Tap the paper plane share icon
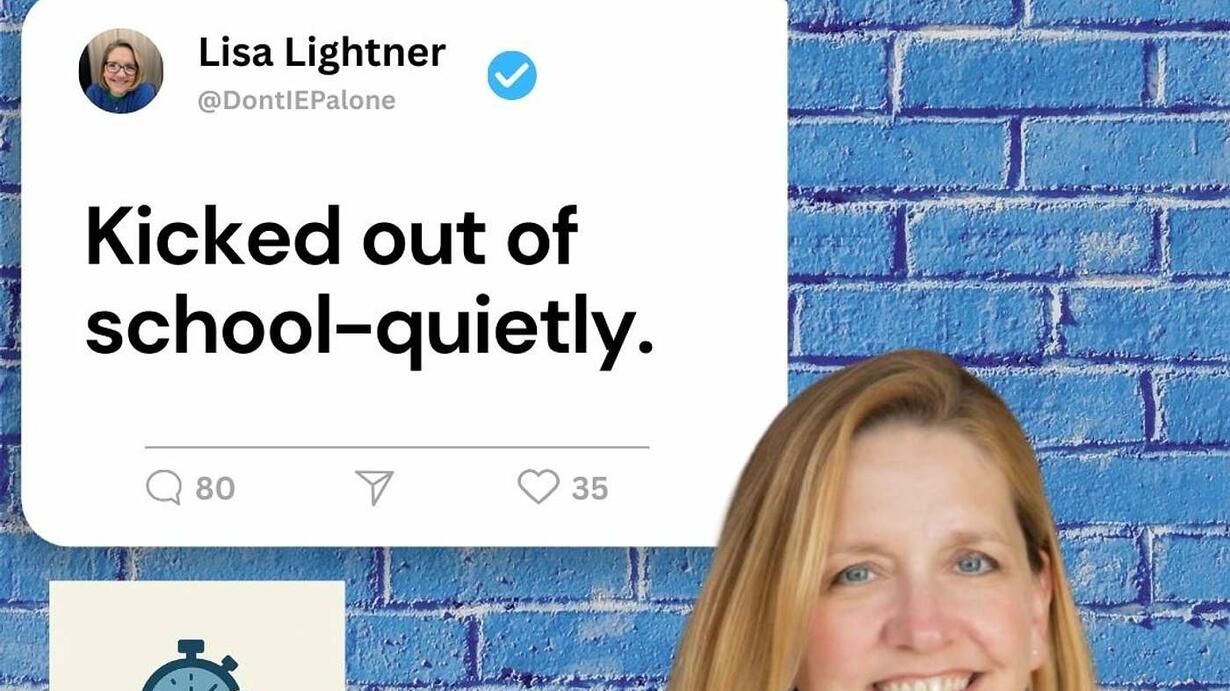 [x=375, y=487]
